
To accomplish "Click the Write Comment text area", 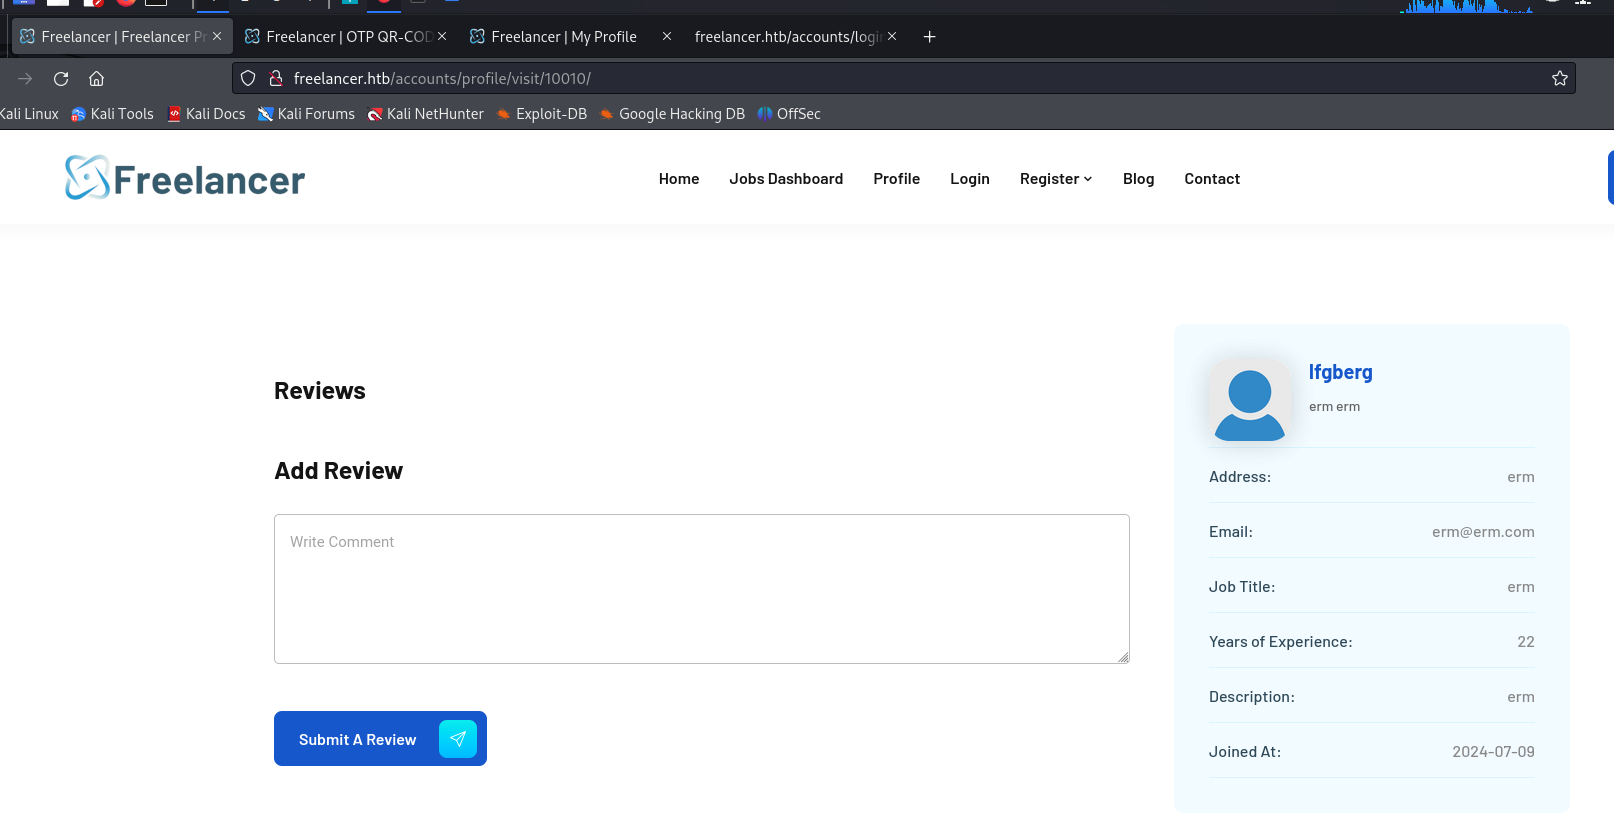I will point(701,589).
